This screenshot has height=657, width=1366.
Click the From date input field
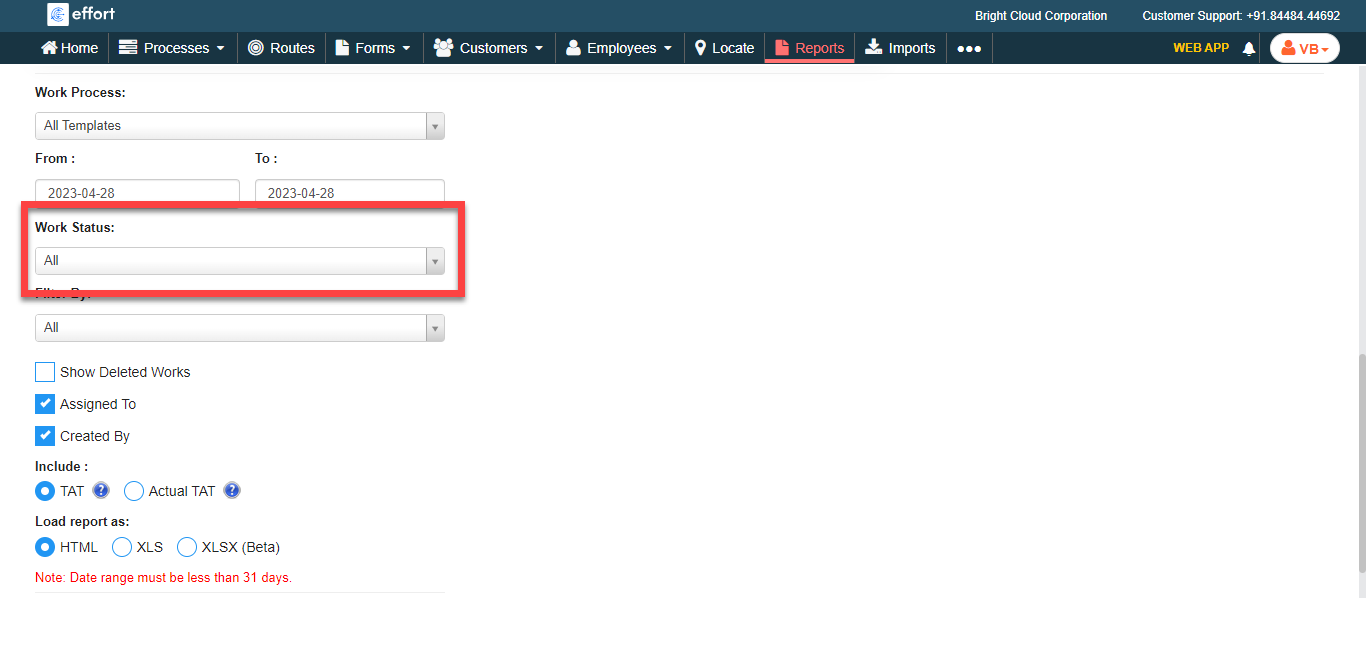(137, 192)
